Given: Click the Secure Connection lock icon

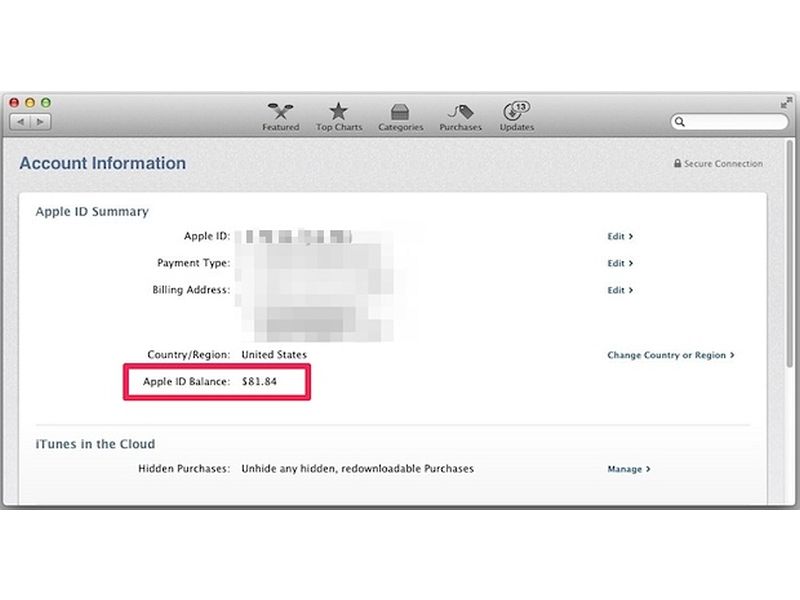Looking at the screenshot, I should click(677, 163).
